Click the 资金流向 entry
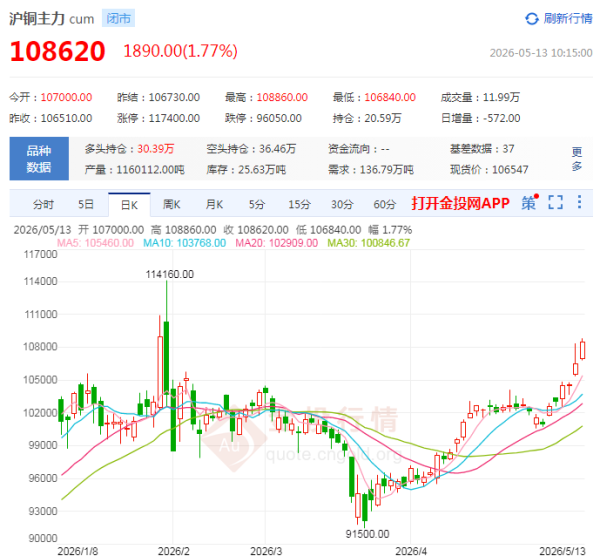600x556 pixels. coord(359,148)
